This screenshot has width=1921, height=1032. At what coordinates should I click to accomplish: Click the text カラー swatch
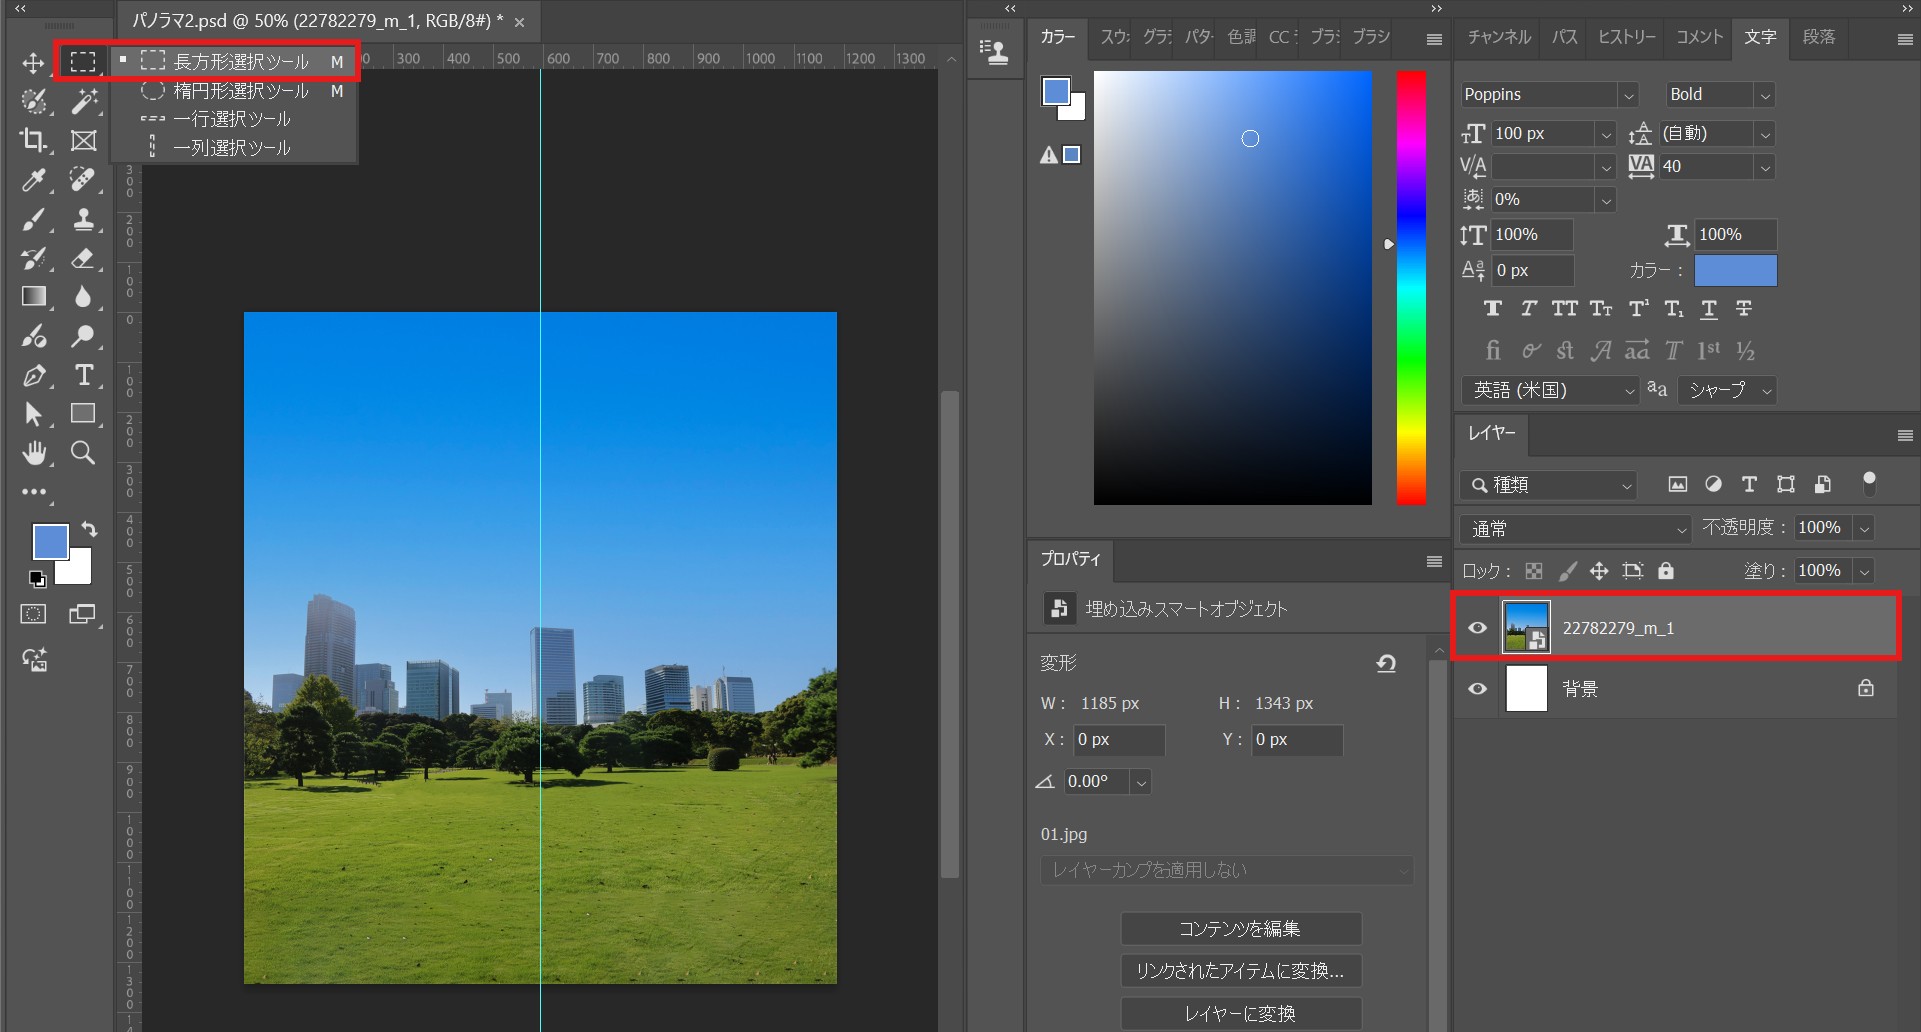(1735, 270)
